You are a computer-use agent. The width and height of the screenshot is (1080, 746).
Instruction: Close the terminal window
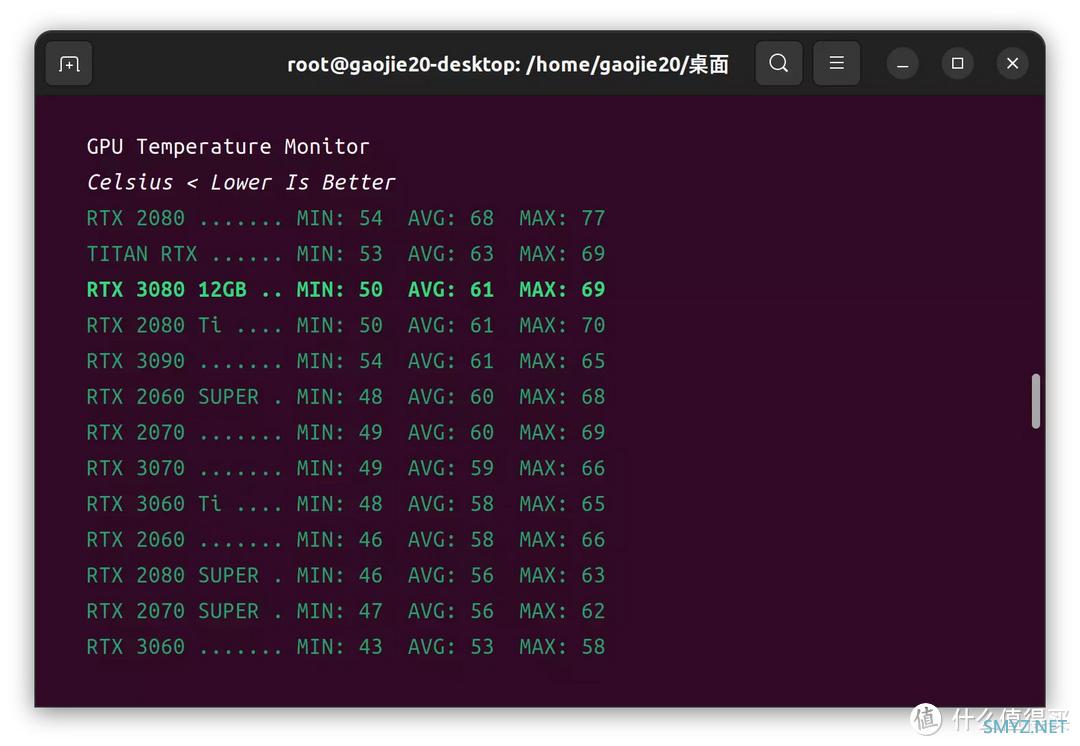1012,63
